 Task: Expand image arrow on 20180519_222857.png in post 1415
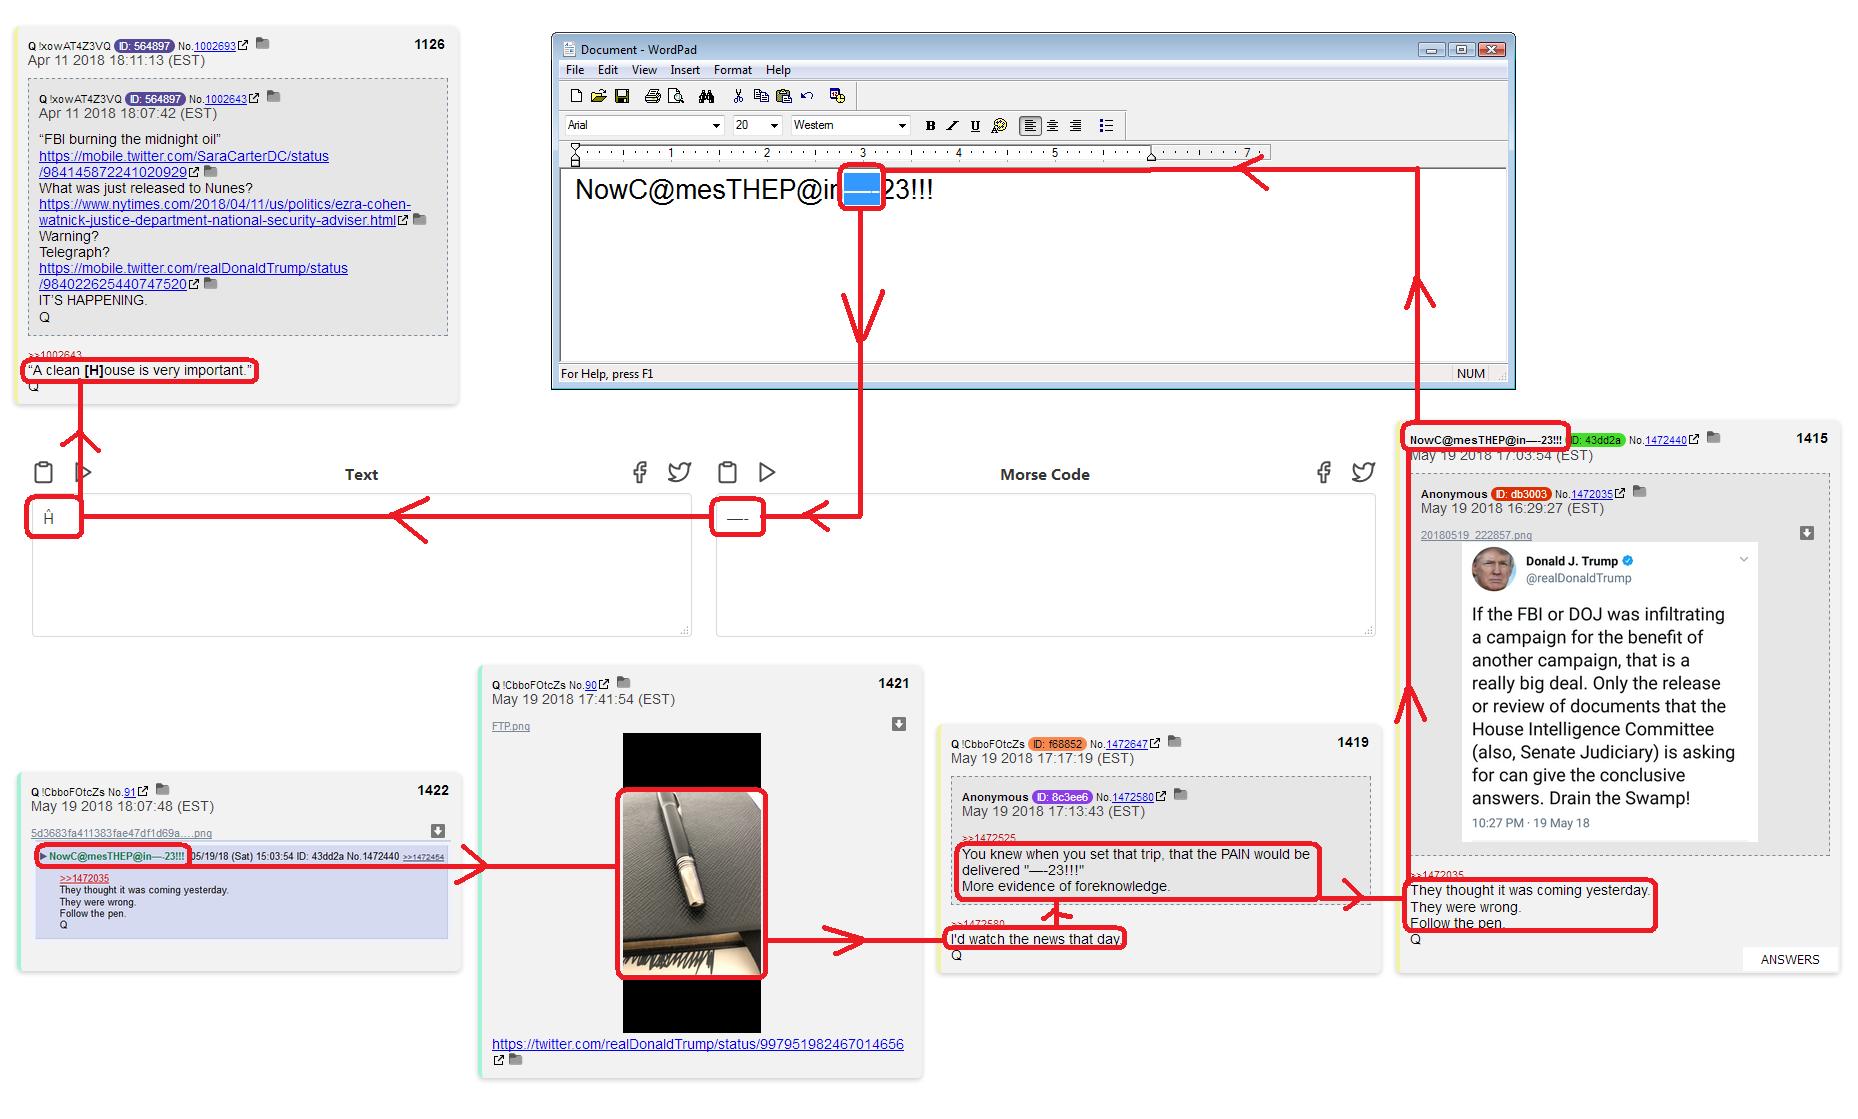click(1807, 533)
